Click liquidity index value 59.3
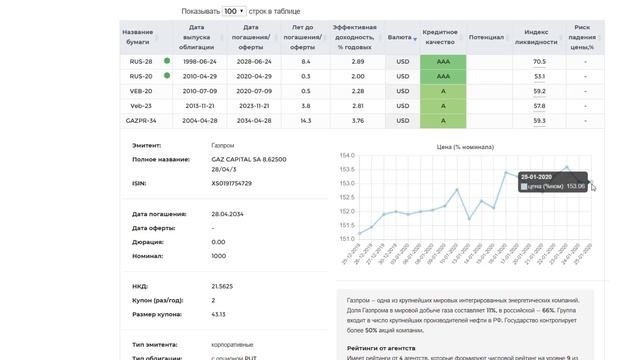The width and height of the screenshot is (640, 360). pos(539,121)
